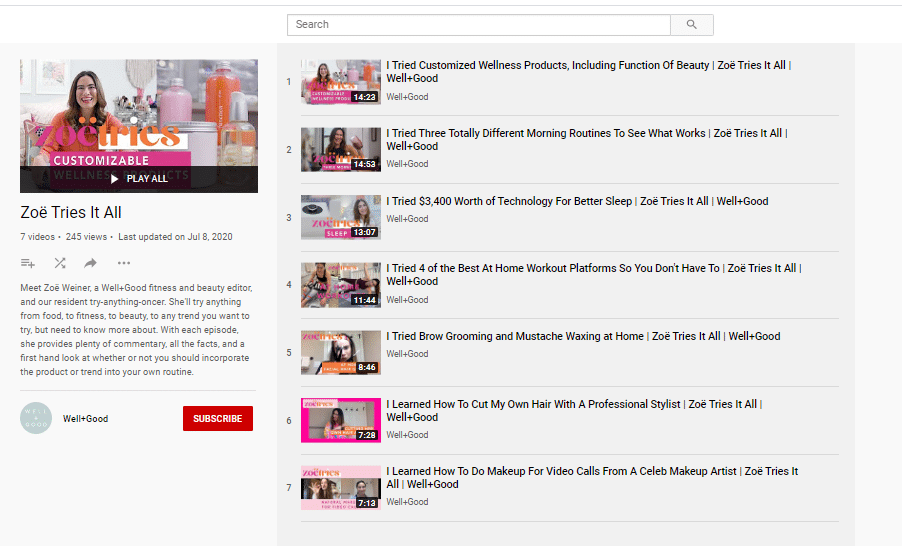Screen dimensions: 902x546
Task: Open Well+Good channel name beside the avatar
Action: point(85,419)
